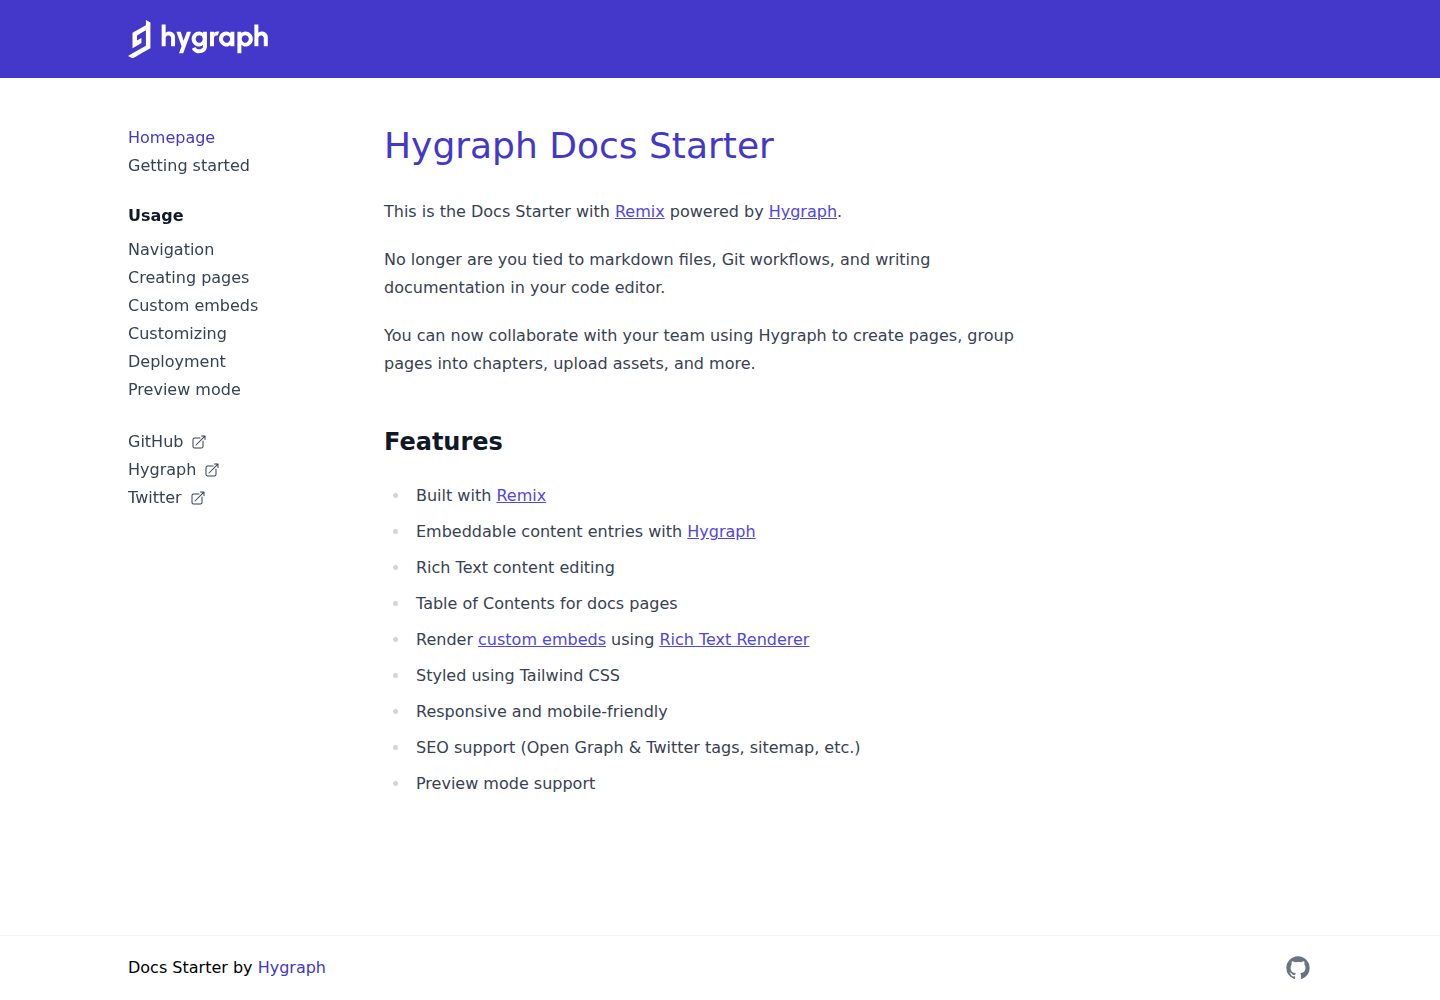Click 'Docs Starter by' footer text
This screenshot has width=1440, height=1000.
(190, 967)
